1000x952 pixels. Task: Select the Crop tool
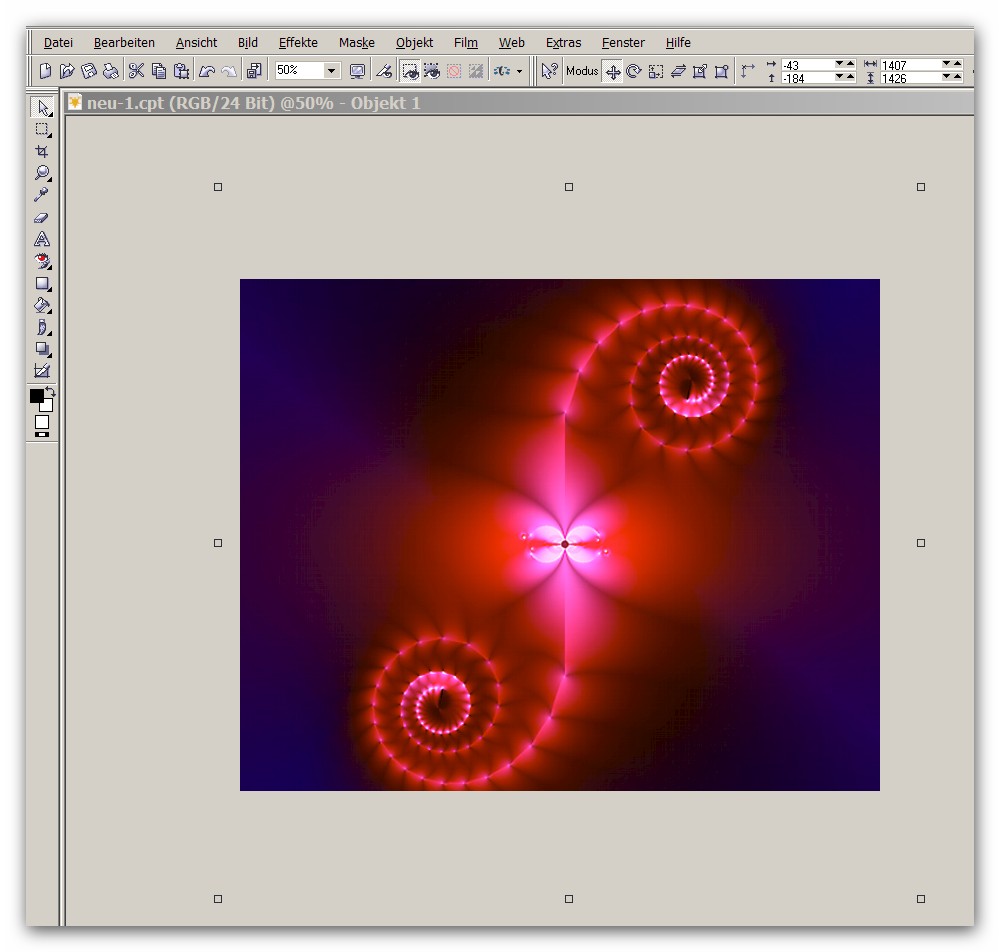point(42,151)
